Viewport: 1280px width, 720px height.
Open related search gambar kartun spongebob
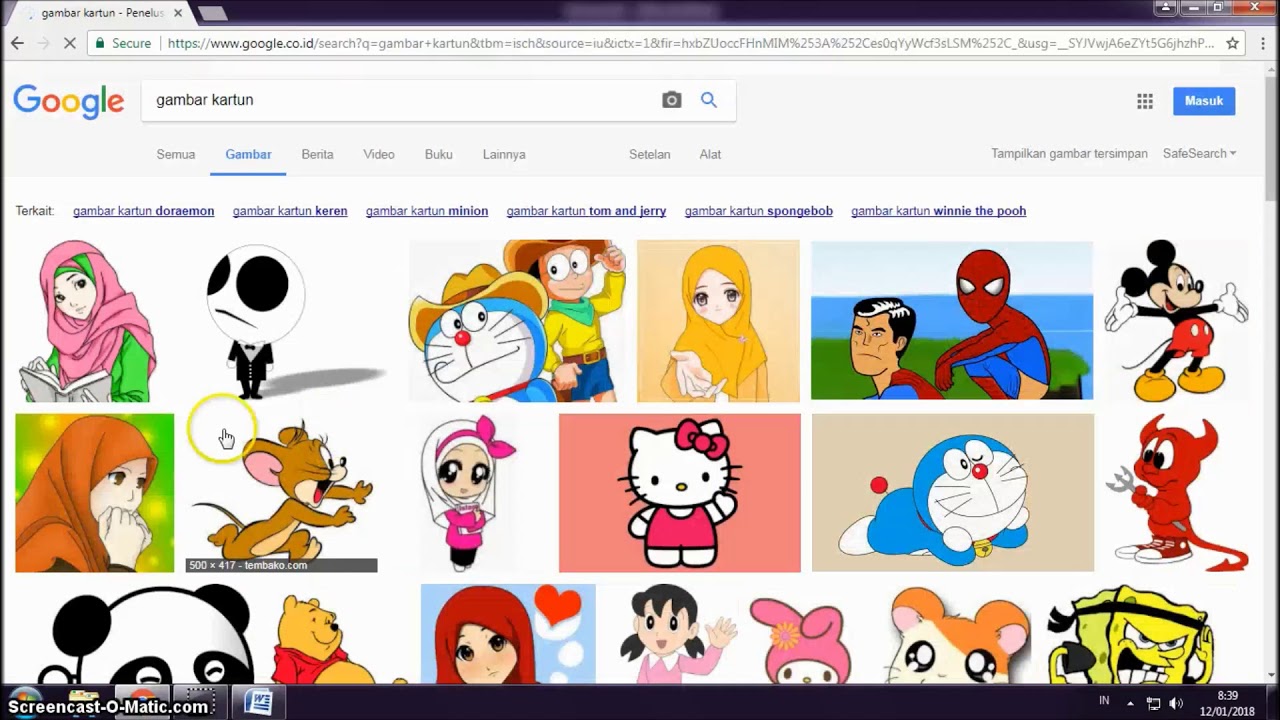point(759,211)
